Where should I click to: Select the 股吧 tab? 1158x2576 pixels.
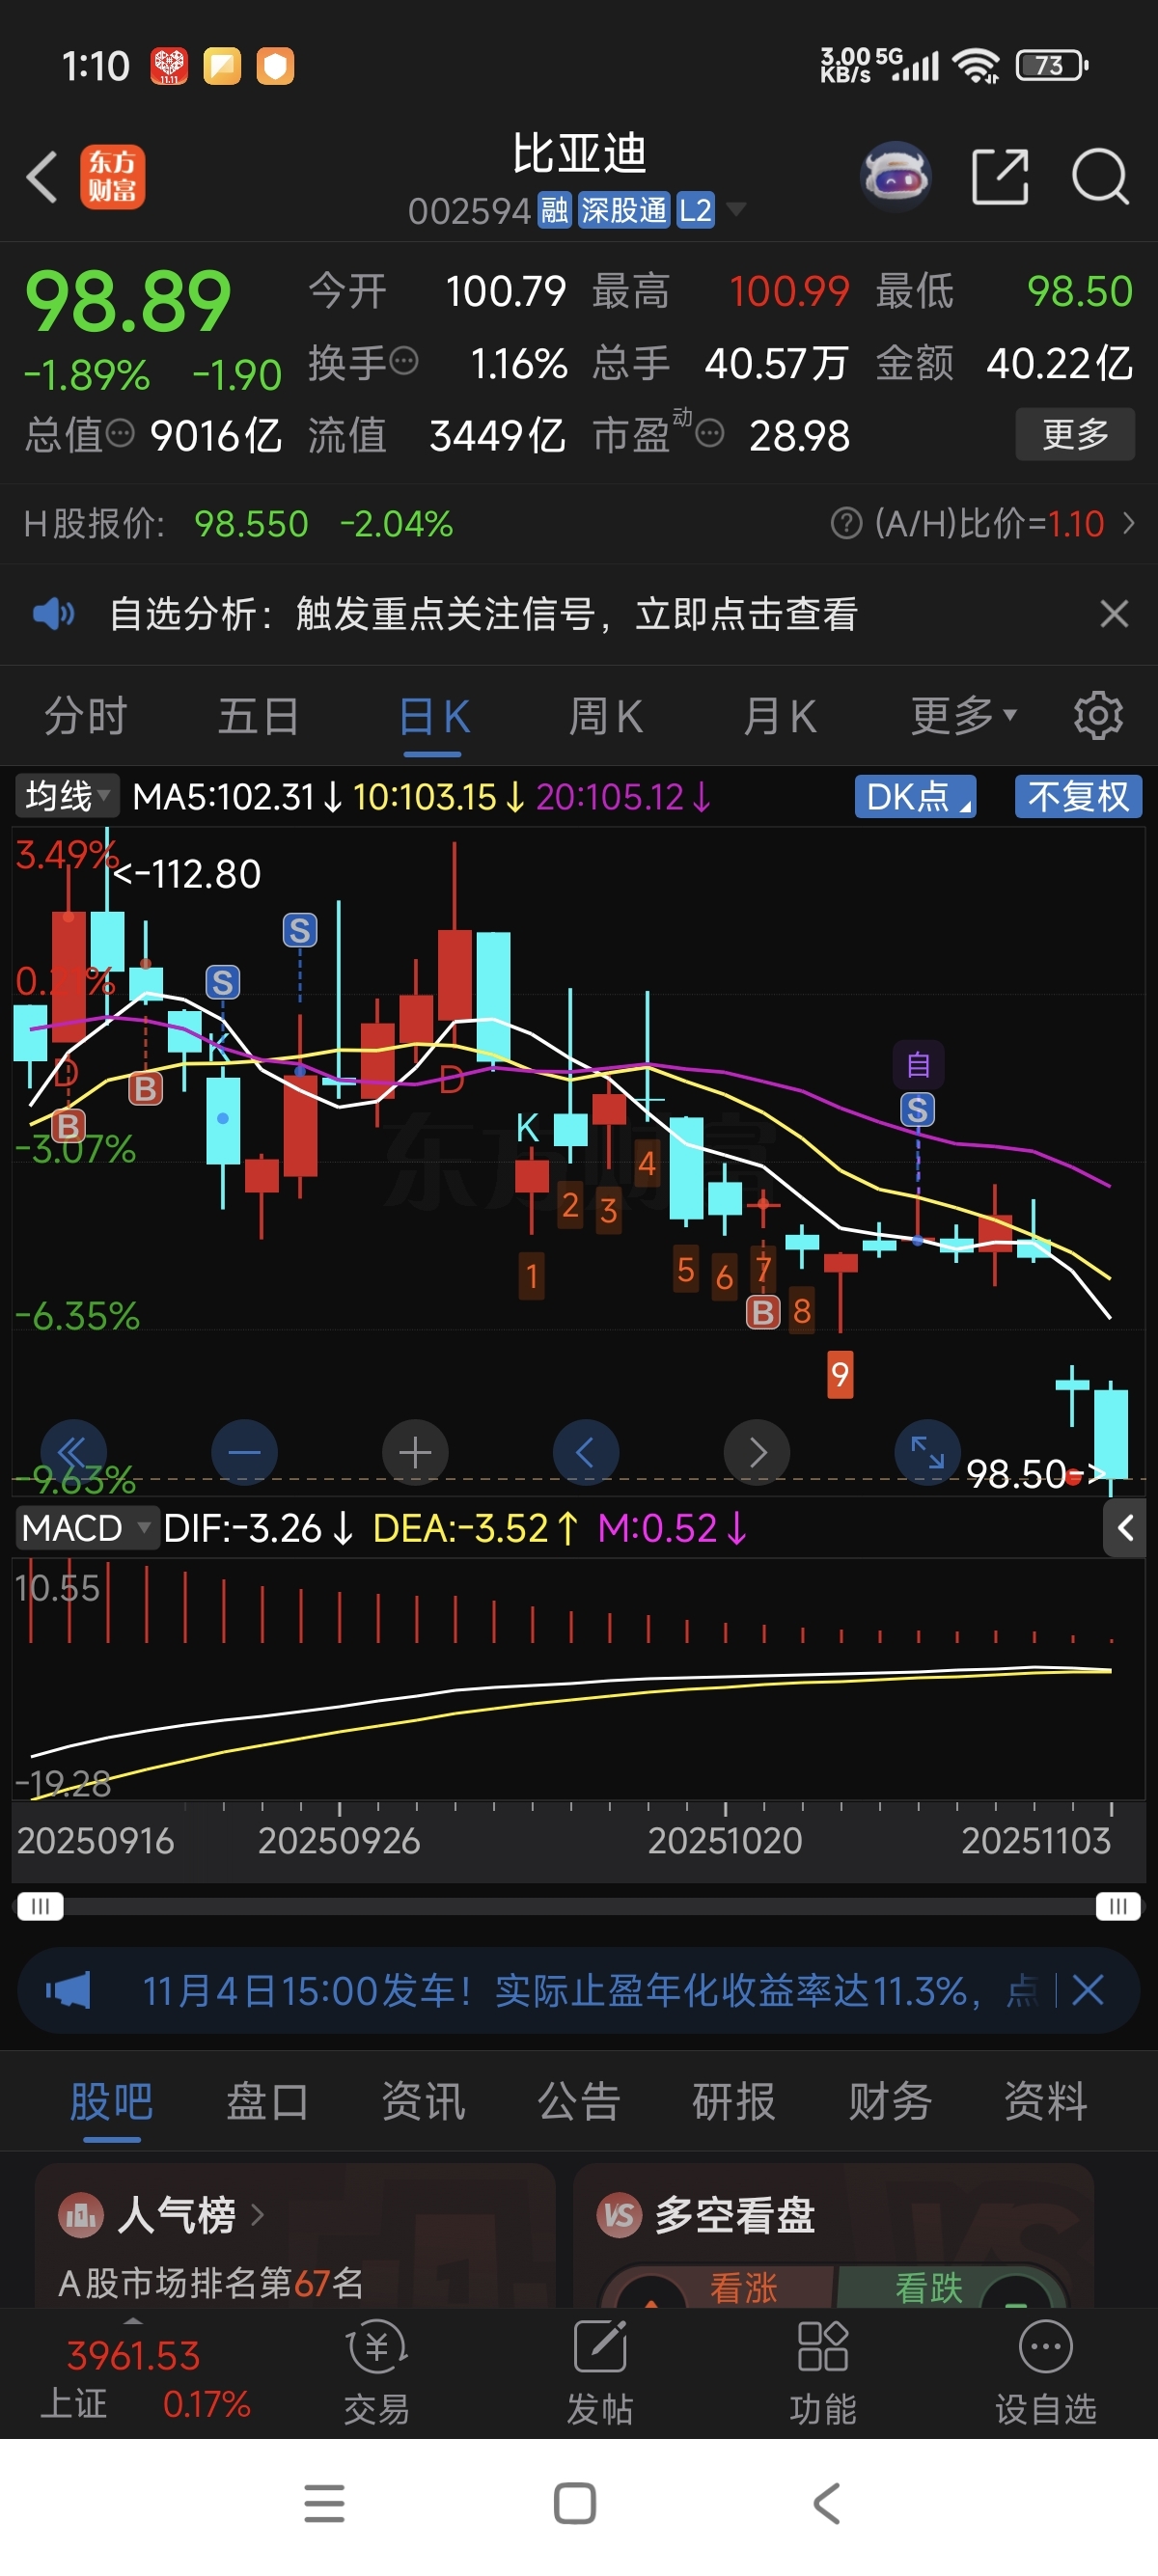[111, 2100]
